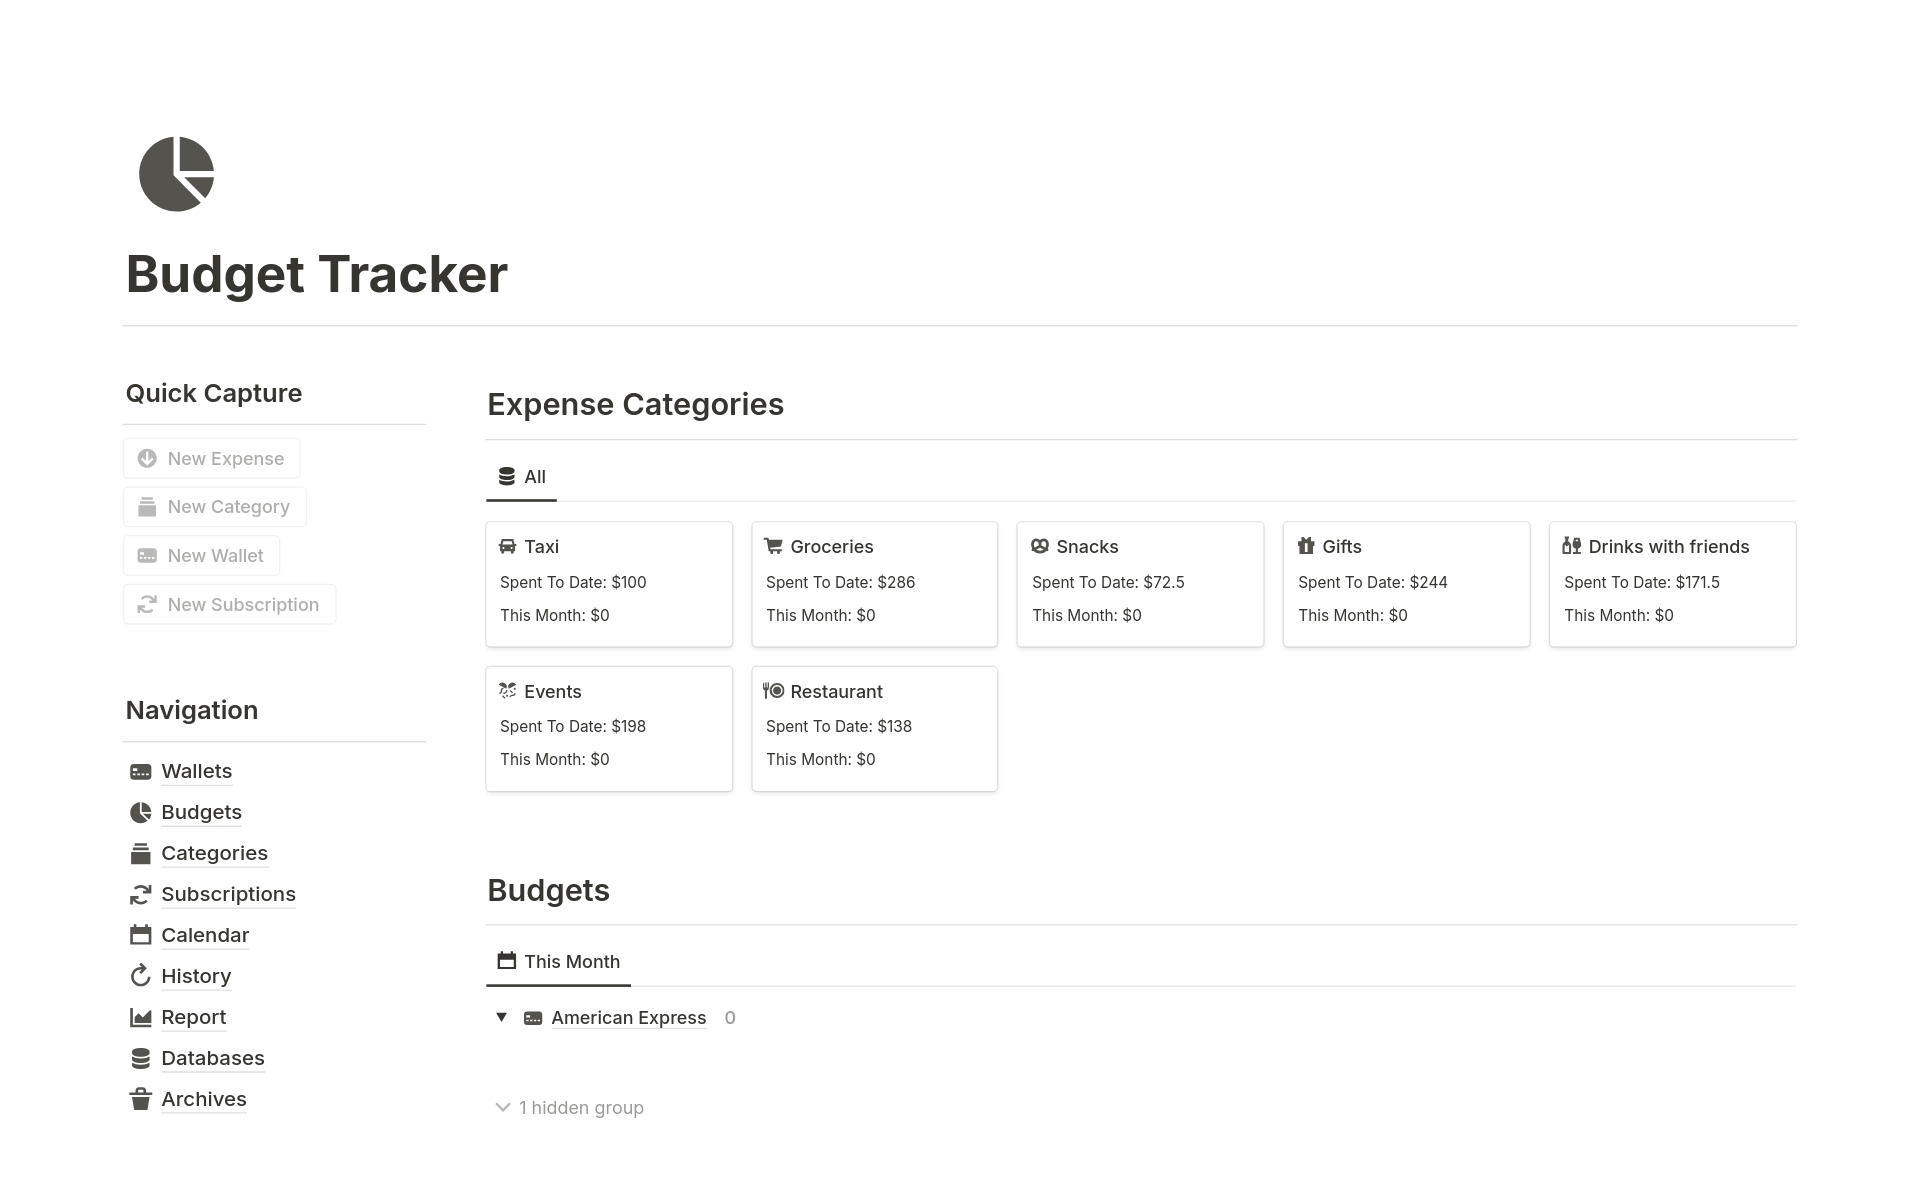Expand the 1 hidden group
The image size is (1920, 1199).
(570, 1108)
